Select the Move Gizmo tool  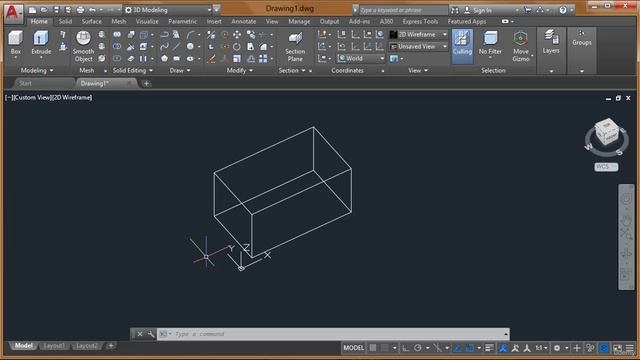point(521,46)
